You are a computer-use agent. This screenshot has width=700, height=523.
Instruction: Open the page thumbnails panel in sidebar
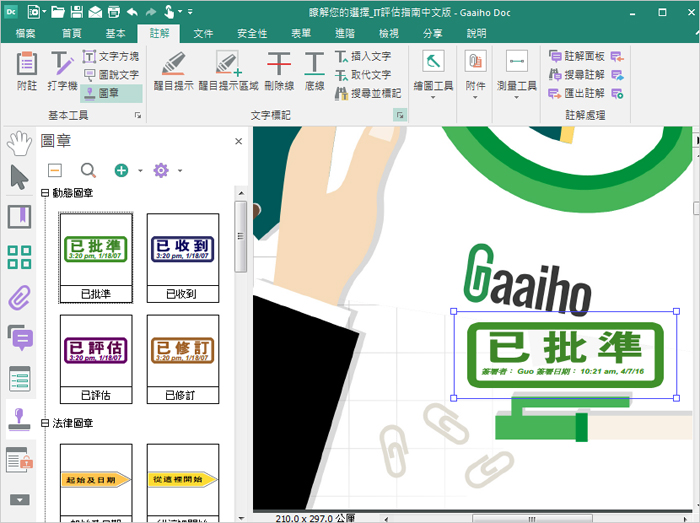(19, 257)
